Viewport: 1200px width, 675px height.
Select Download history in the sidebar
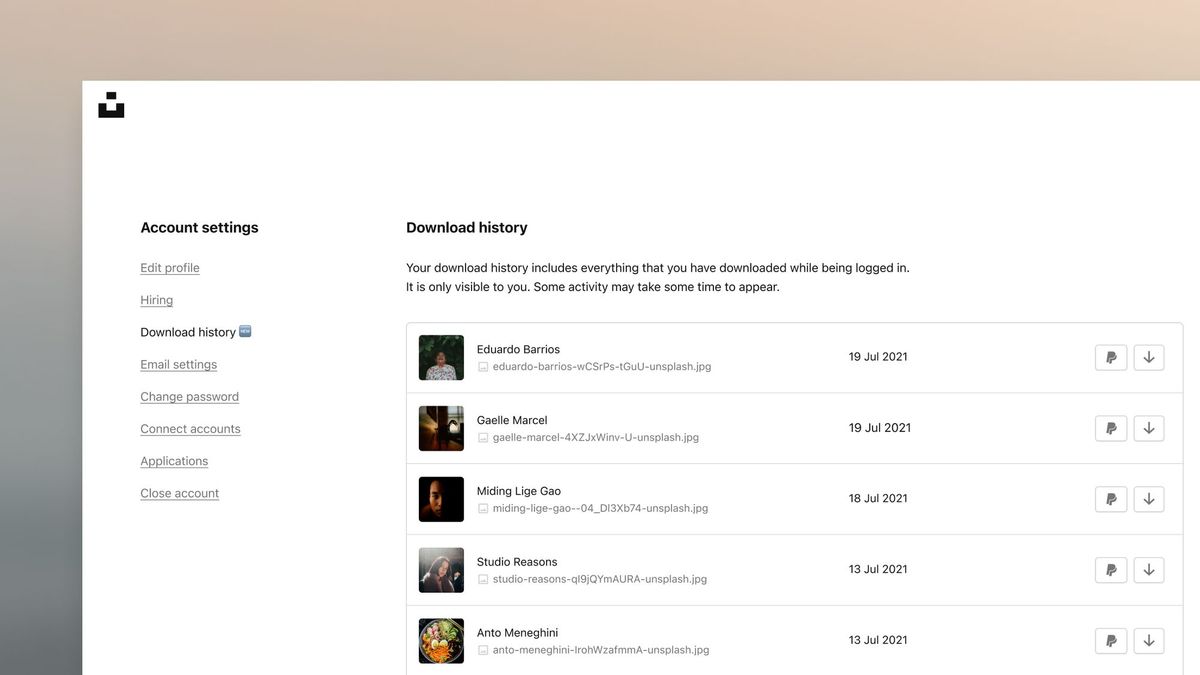pos(188,332)
